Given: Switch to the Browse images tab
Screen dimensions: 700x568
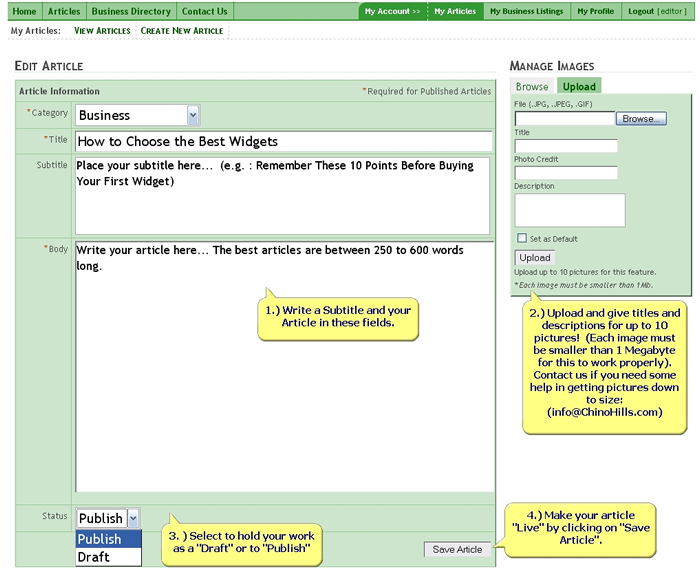Looking at the screenshot, I should coord(532,87).
